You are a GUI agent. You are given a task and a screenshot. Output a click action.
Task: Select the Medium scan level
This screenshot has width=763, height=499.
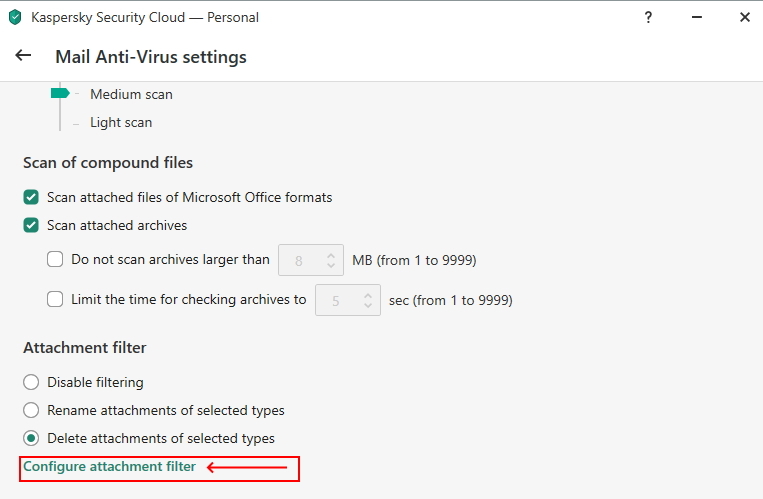coord(131,95)
